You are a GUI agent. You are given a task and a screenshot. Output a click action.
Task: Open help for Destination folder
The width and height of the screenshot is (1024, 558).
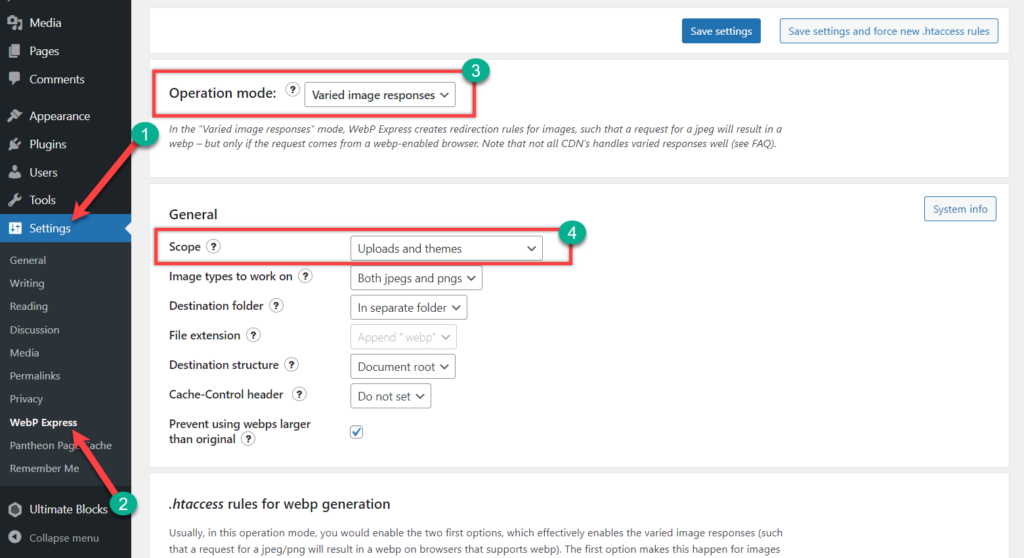pos(276,305)
